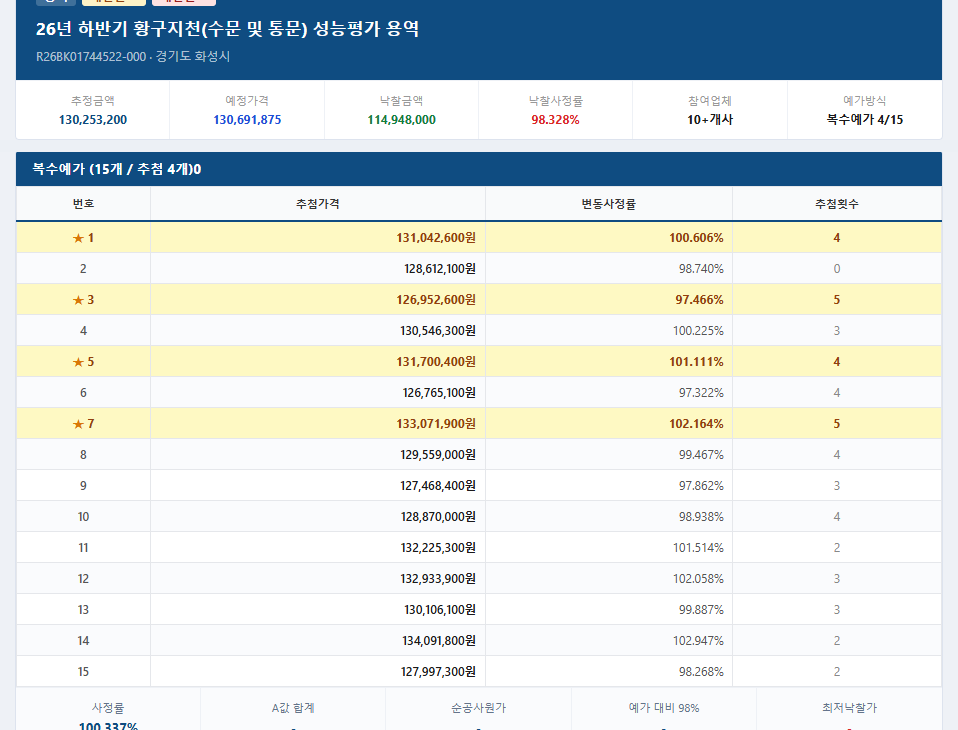Click the price 130,106,100원
This screenshot has height=730, width=958.
440,610
